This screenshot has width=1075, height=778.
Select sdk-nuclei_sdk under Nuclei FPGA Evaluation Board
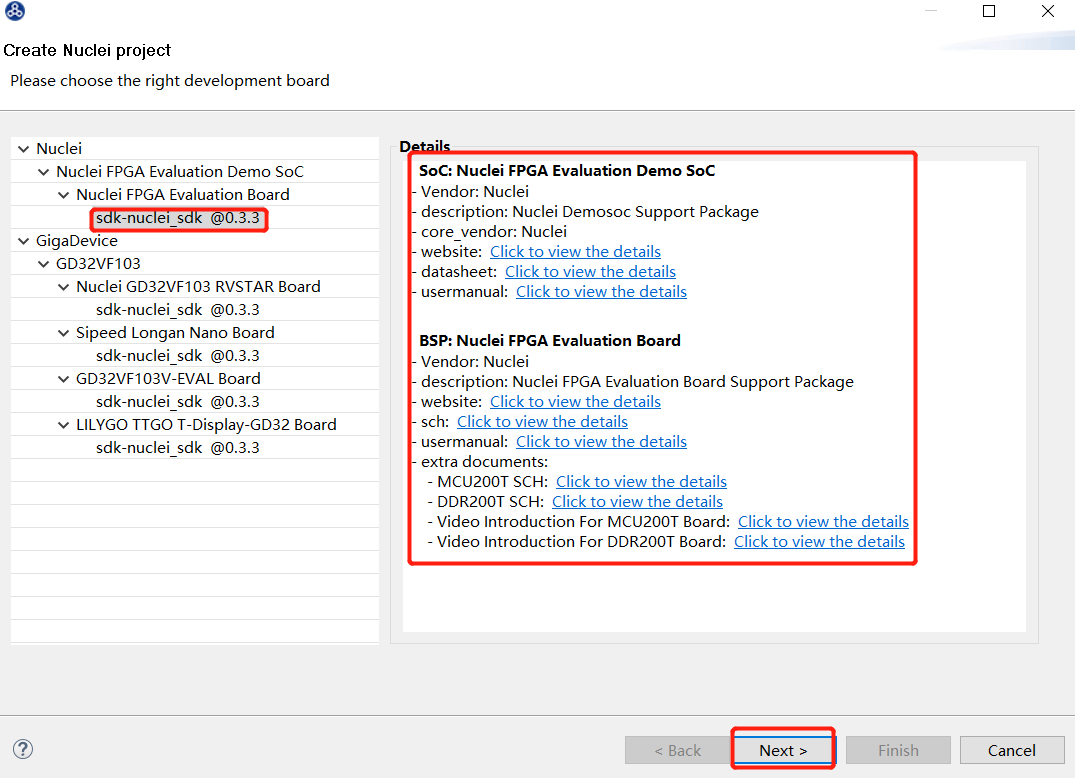pos(178,218)
